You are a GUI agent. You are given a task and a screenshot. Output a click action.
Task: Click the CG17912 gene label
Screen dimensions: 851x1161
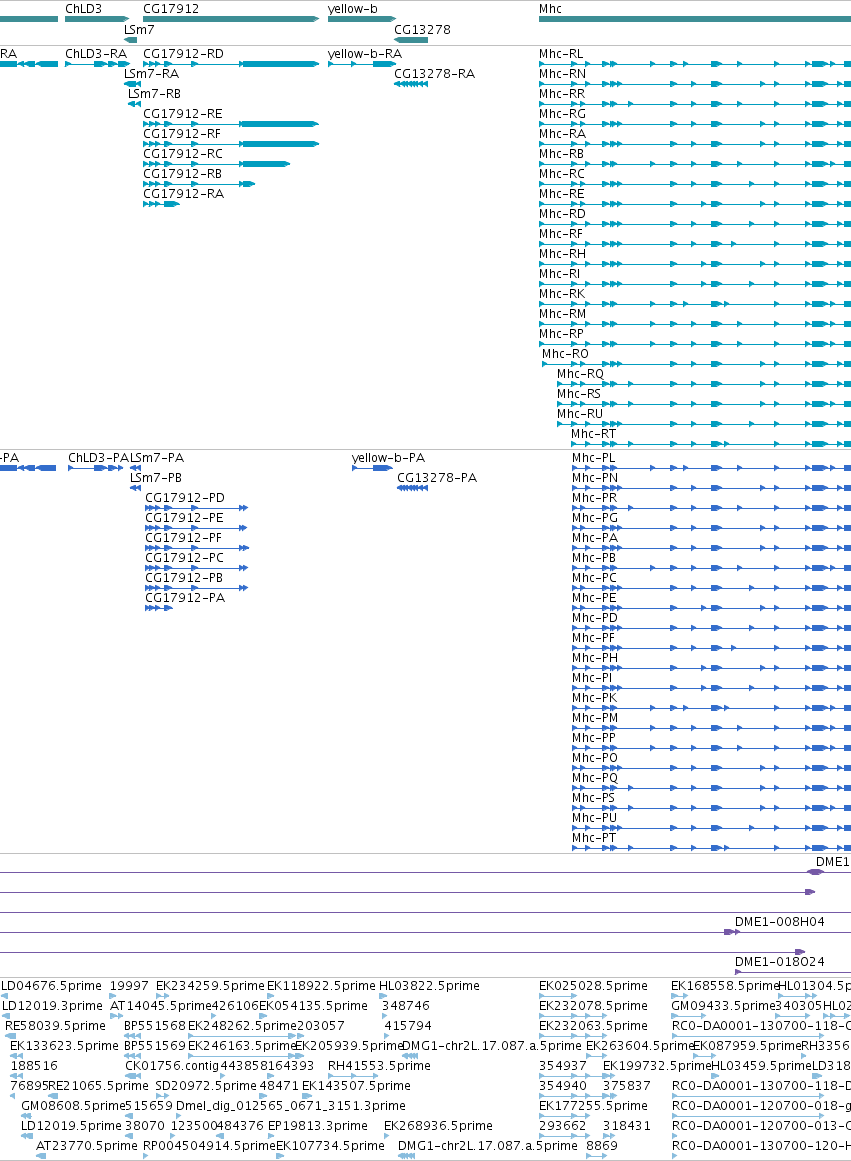pos(170,9)
